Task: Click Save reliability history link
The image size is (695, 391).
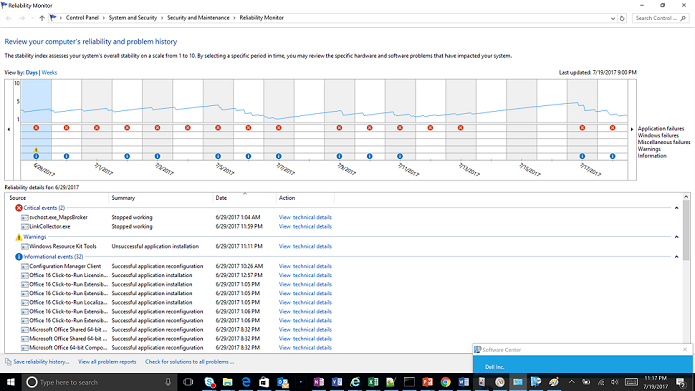Action: click(41, 362)
